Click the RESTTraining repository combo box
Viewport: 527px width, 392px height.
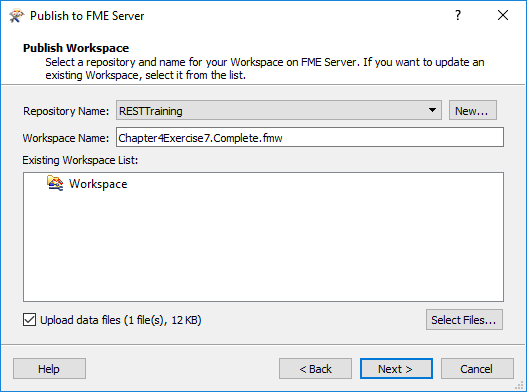[279, 110]
